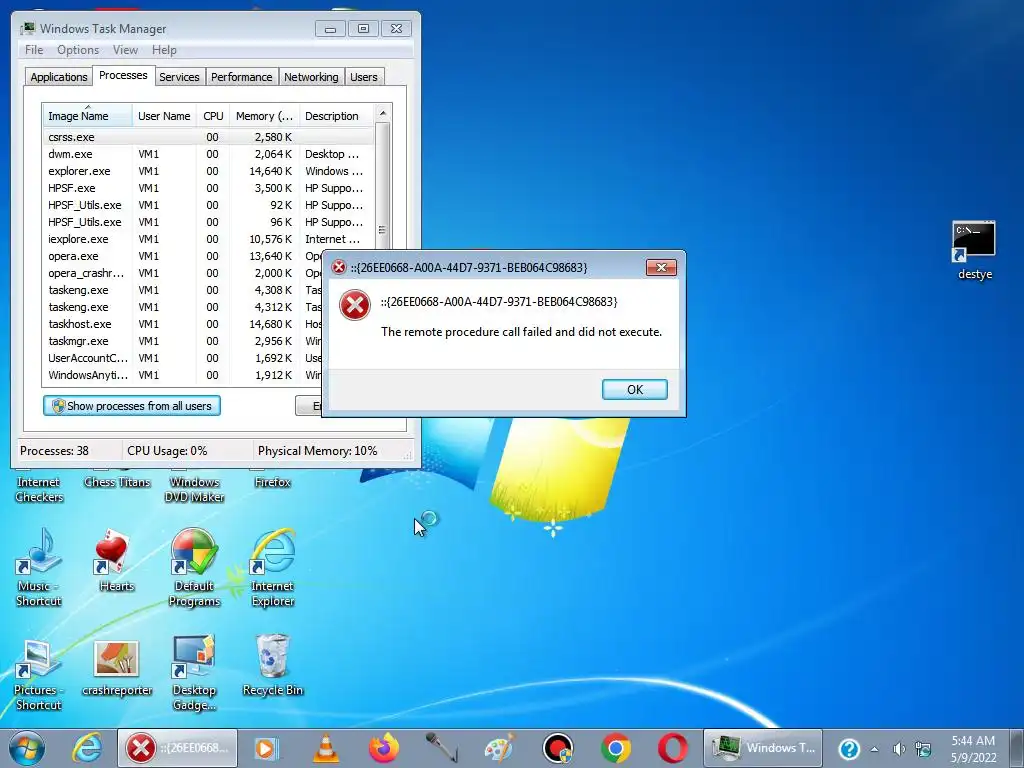This screenshot has width=1024, height=768.
Task: Switch to the Networking tab
Action: click(x=311, y=77)
